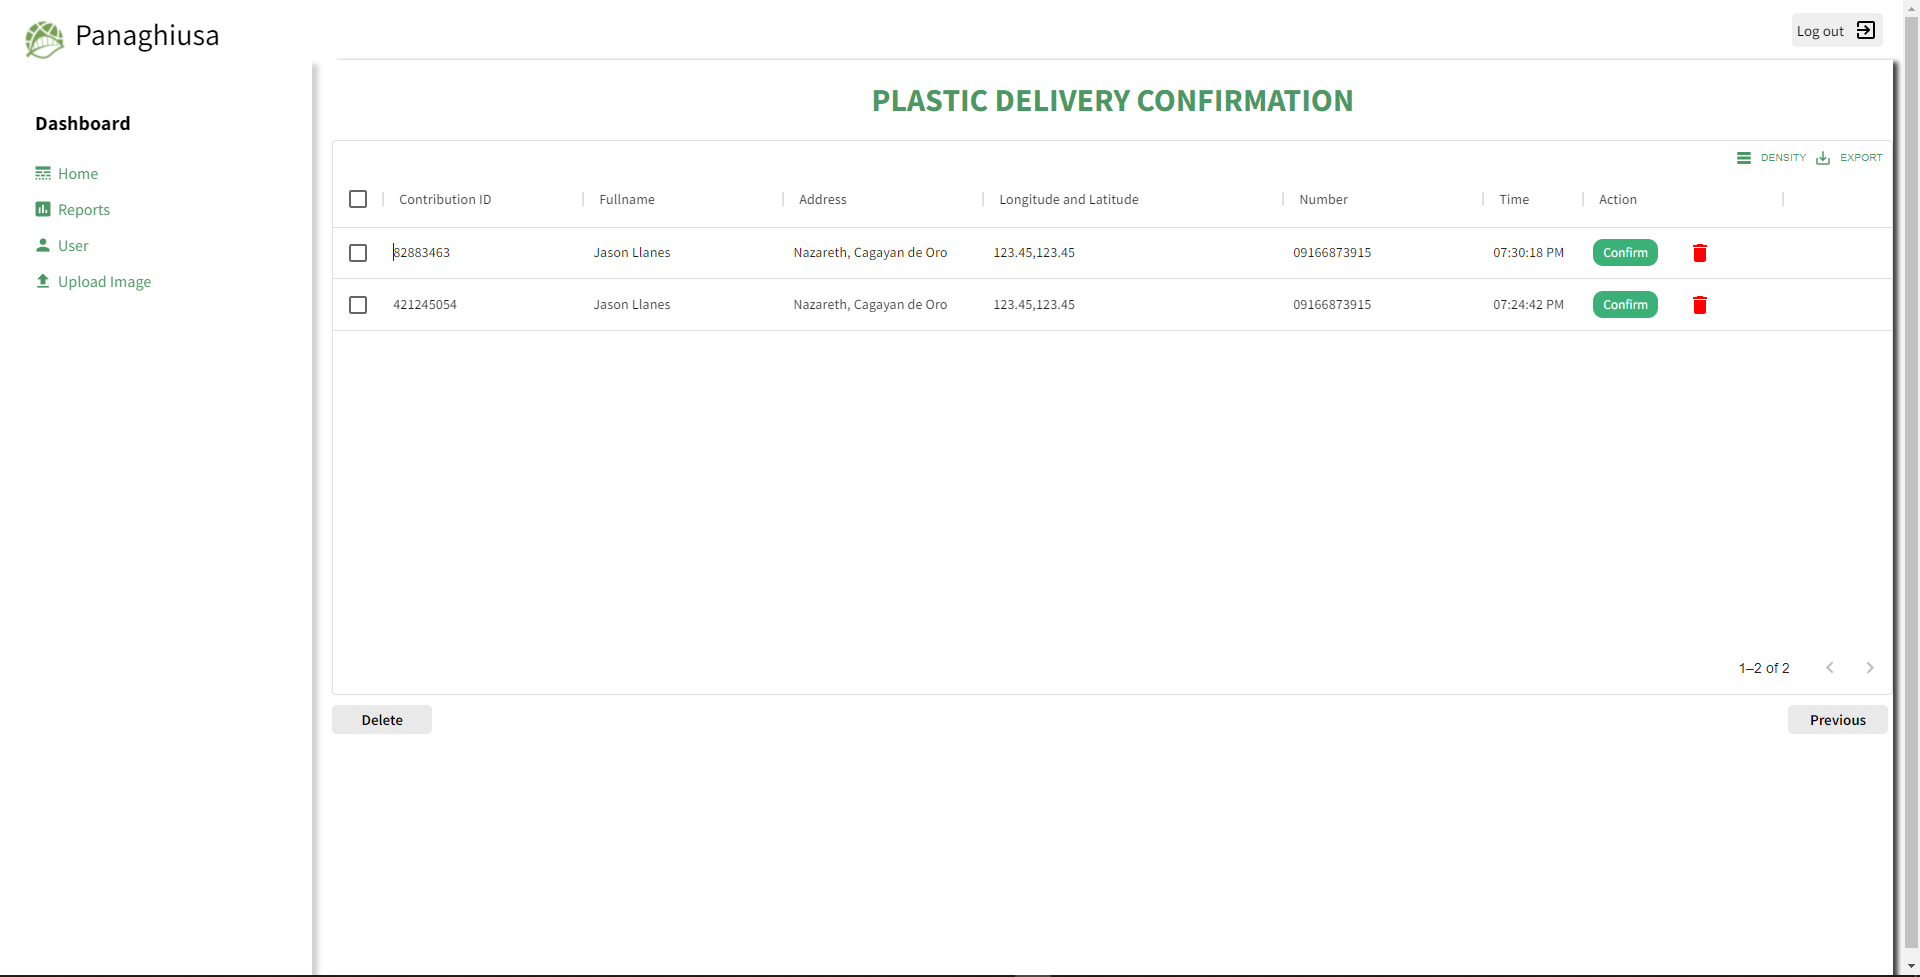Confirm delivery at 07:30:18 PM
This screenshot has height=977, width=1920.
click(1625, 253)
